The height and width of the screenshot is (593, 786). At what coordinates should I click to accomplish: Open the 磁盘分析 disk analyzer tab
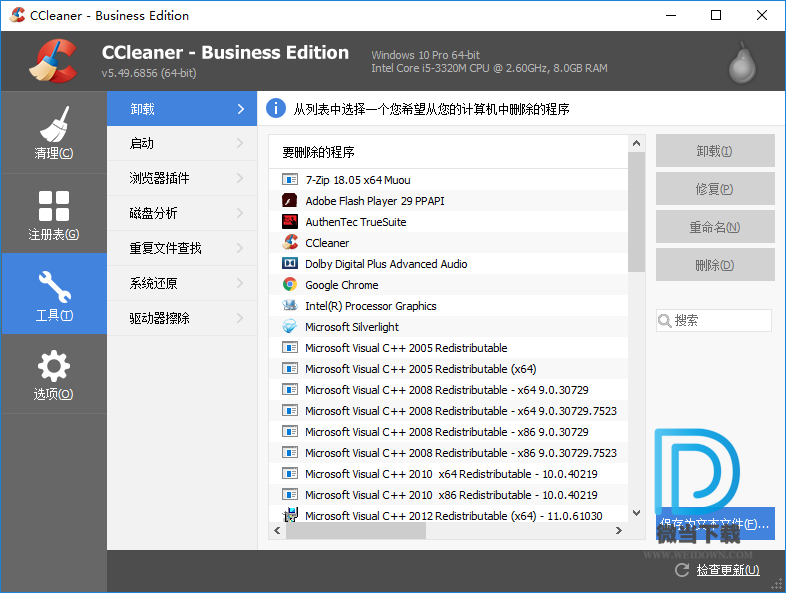tap(182, 213)
